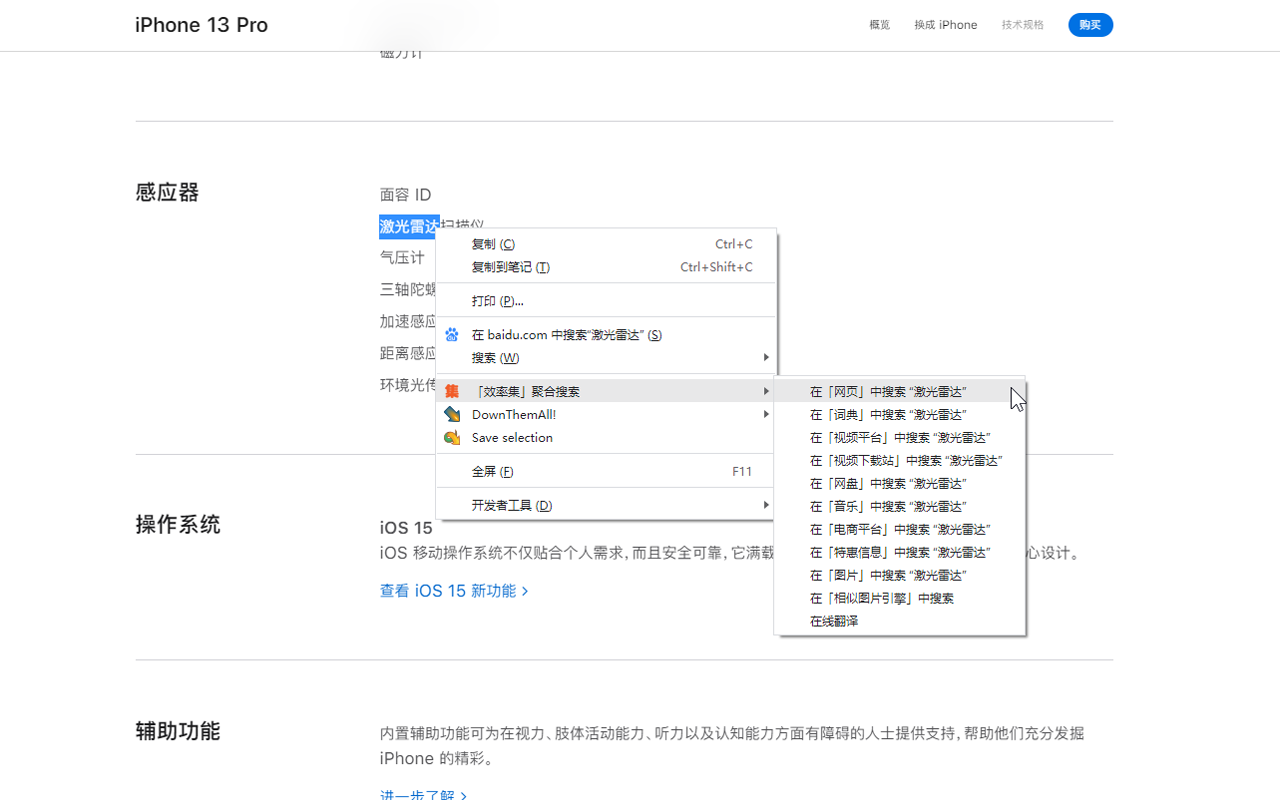Open the 搜索 (W) submenu
The image size is (1280, 800).
[606, 358]
